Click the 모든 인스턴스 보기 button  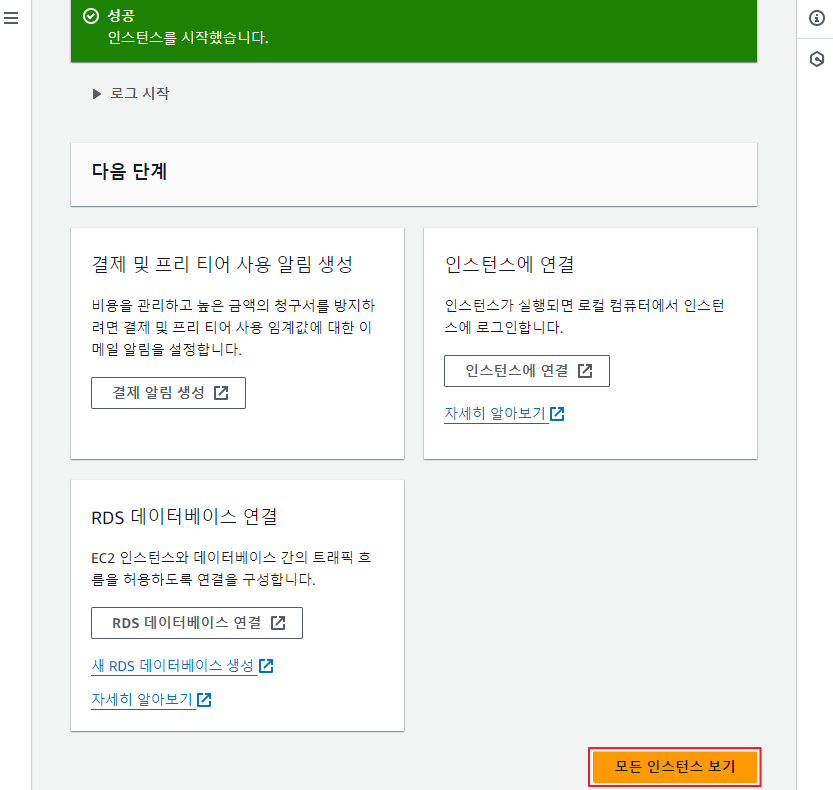click(675, 767)
